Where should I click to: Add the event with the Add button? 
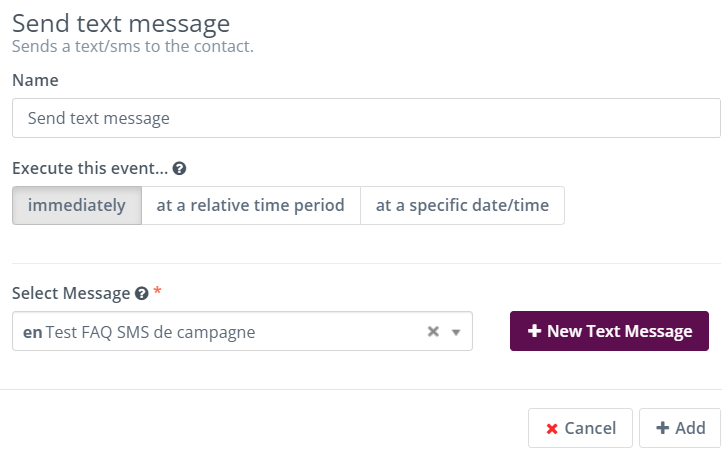click(x=680, y=428)
